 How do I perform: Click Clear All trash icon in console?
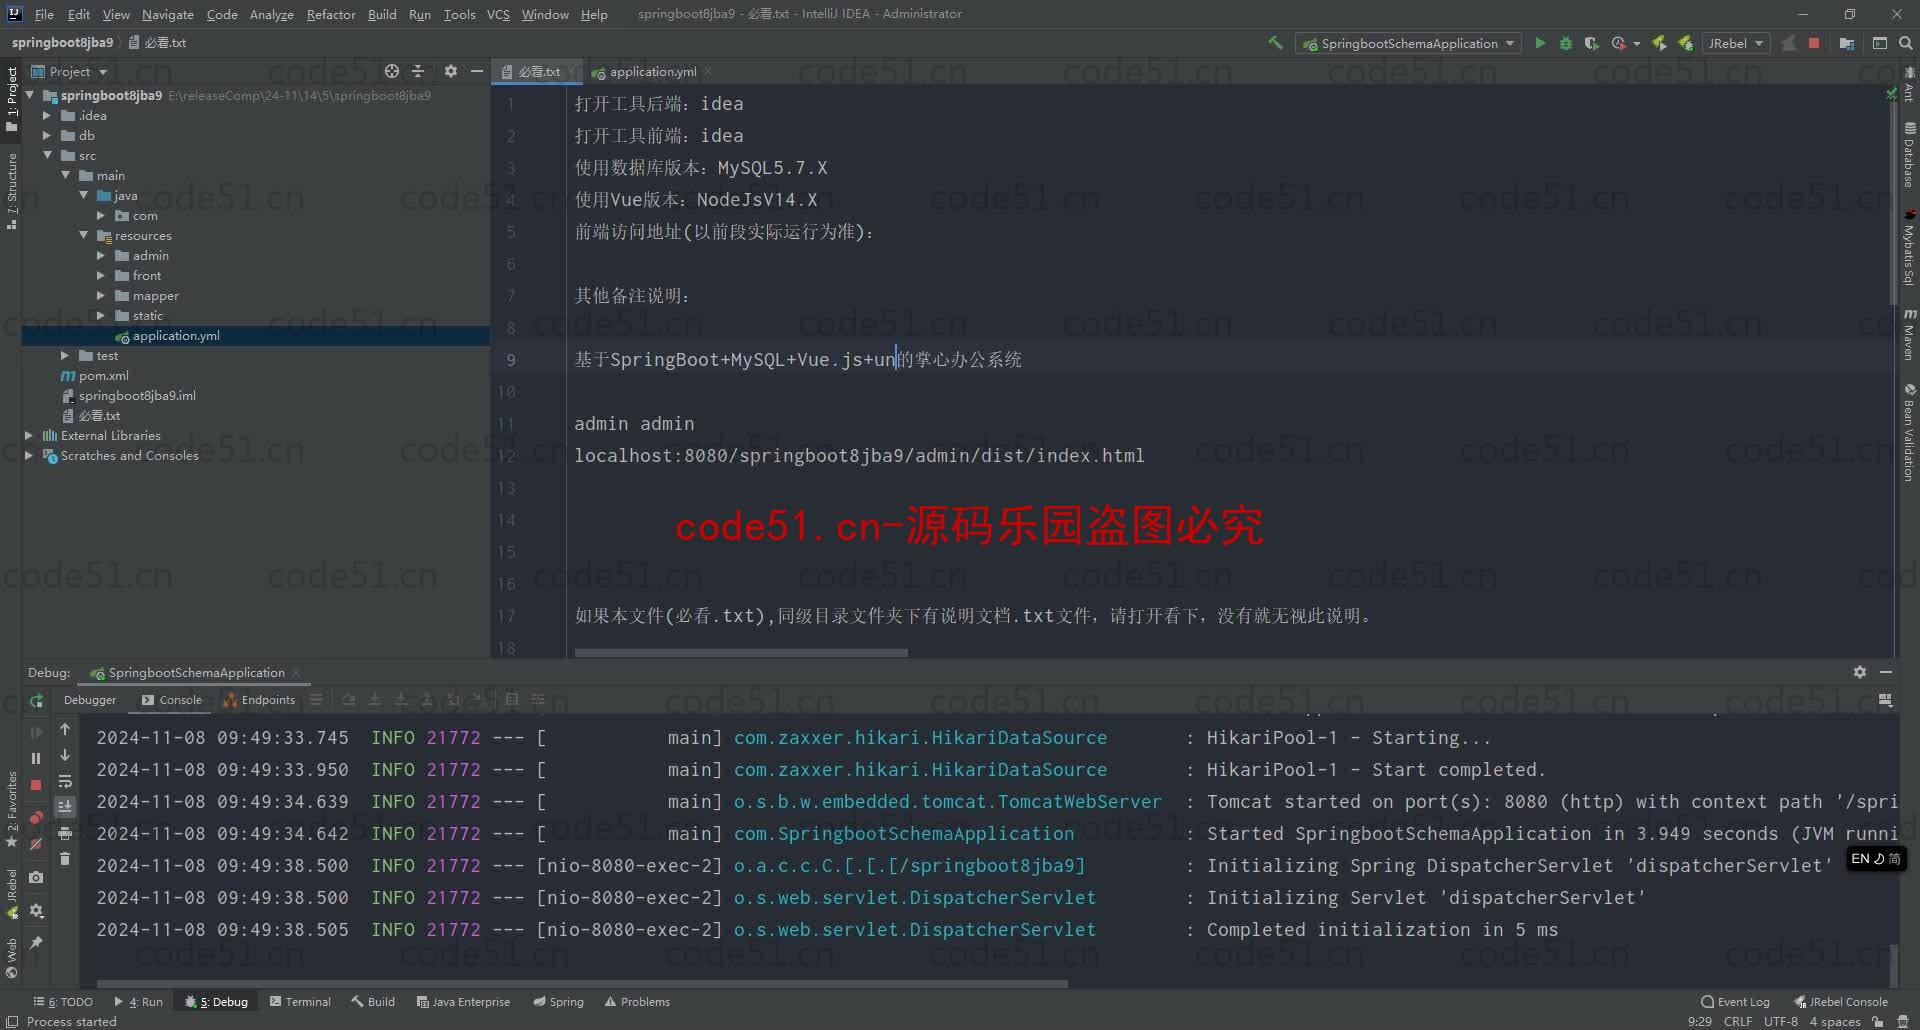click(65, 858)
